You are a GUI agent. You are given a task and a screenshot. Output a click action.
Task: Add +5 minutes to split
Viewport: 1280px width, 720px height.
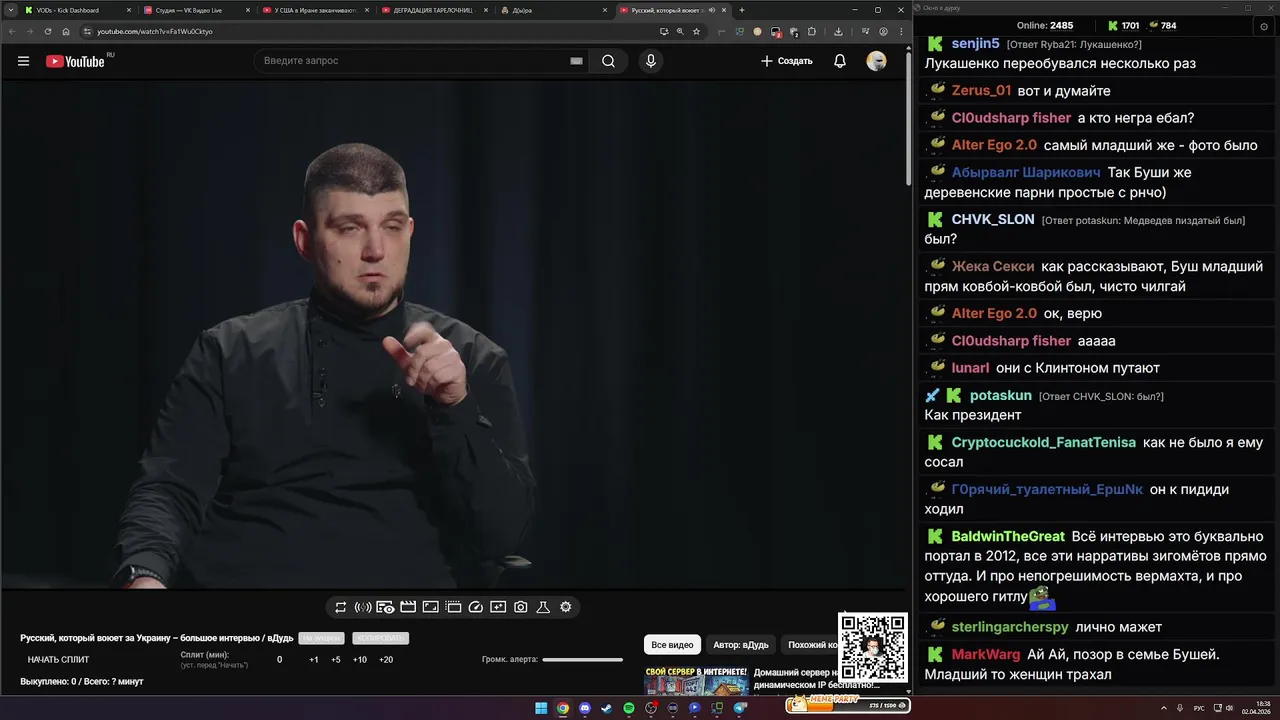click(x=336, y=660)
